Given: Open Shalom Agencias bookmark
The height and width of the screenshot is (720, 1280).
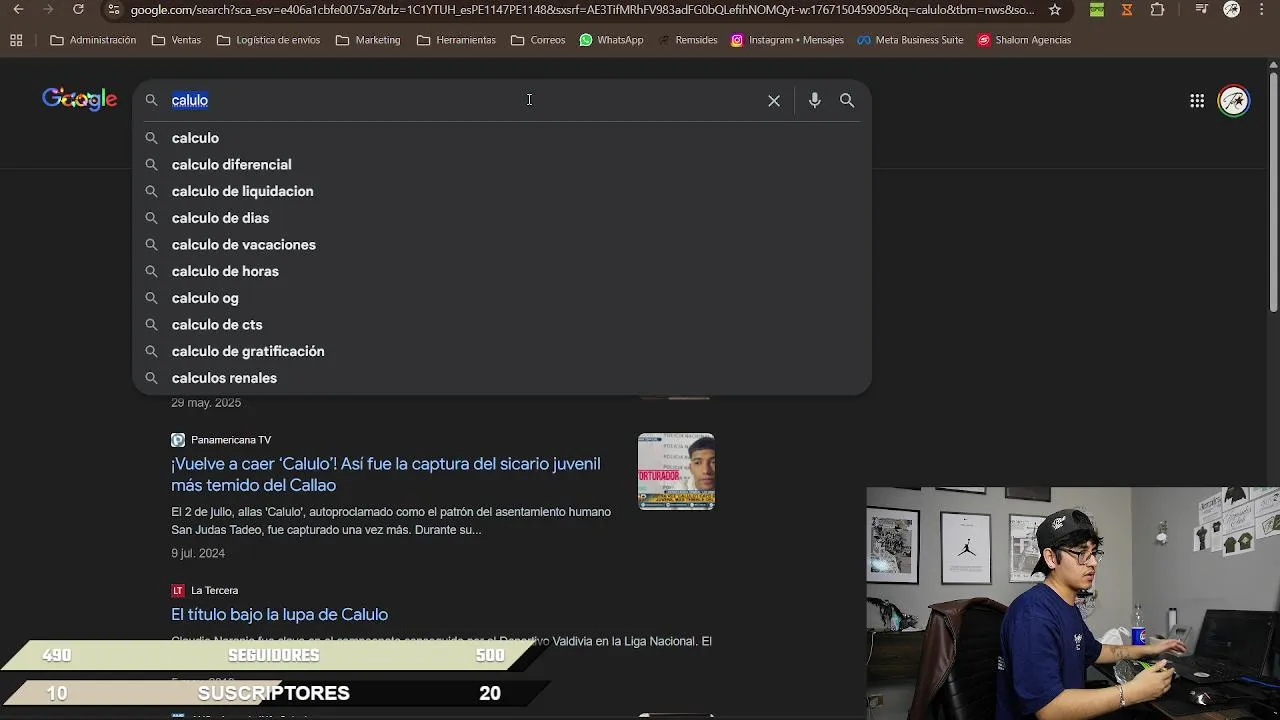Looking at the screenshot, I should point(1024,40).
